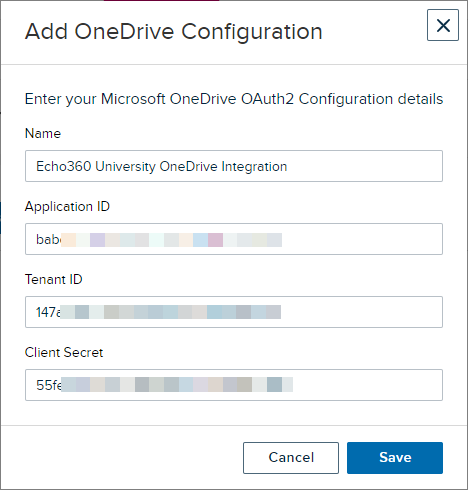The width and height of the screenshot is (468, 490).
Task: Focus the Name input field
Action: [234, 166]
